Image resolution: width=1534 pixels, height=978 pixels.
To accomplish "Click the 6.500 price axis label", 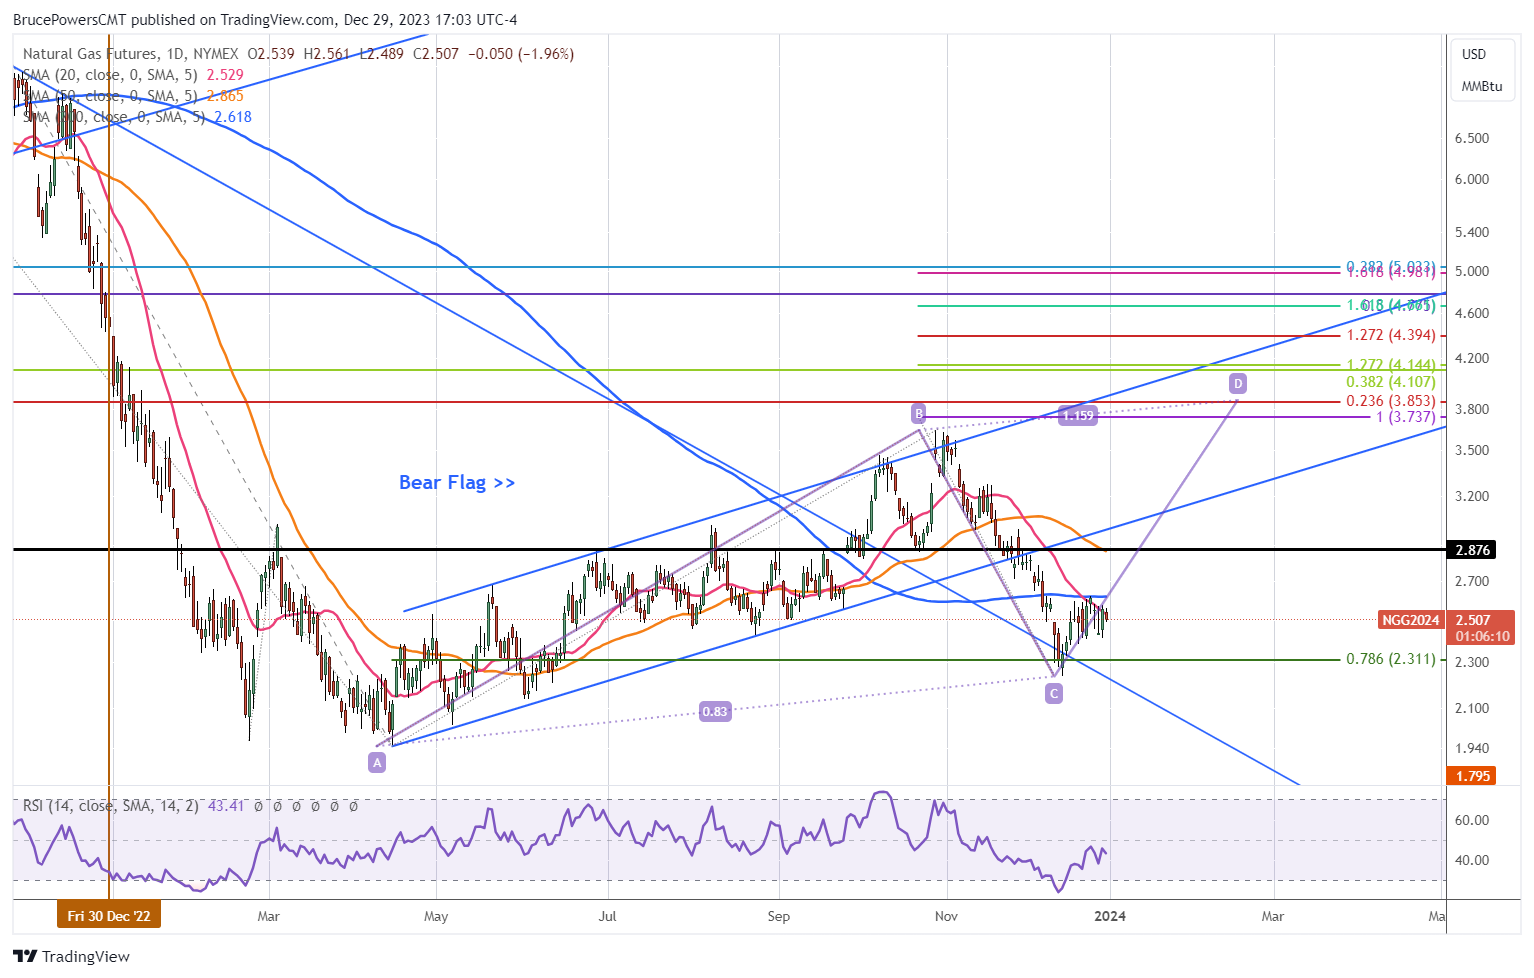I will [1472, 139].
